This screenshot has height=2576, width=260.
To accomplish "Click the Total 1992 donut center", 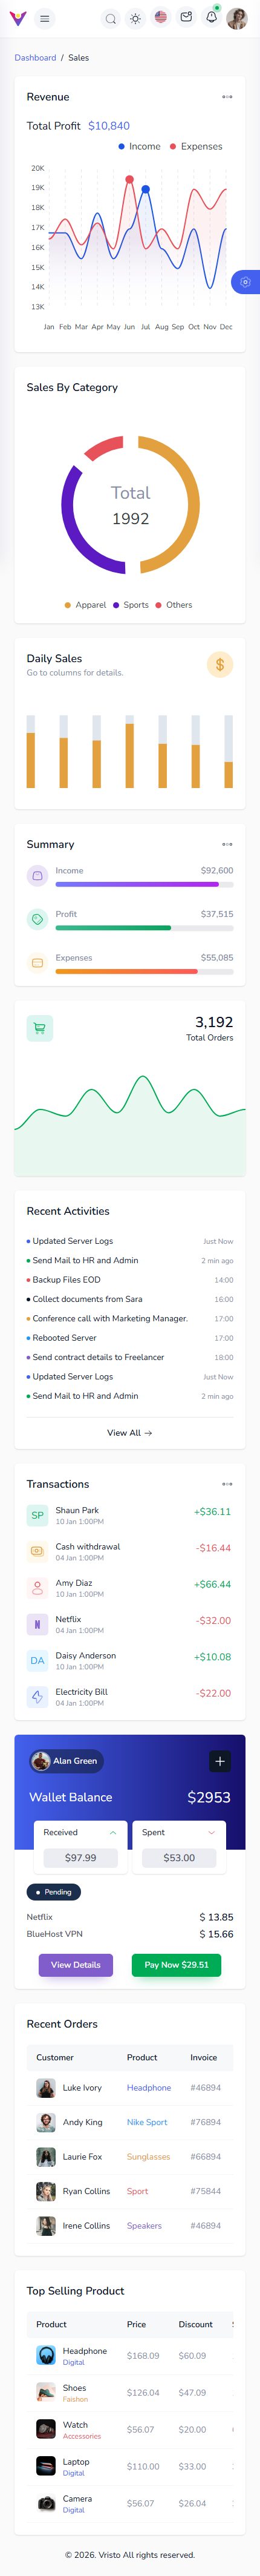I will coord(130,505).
